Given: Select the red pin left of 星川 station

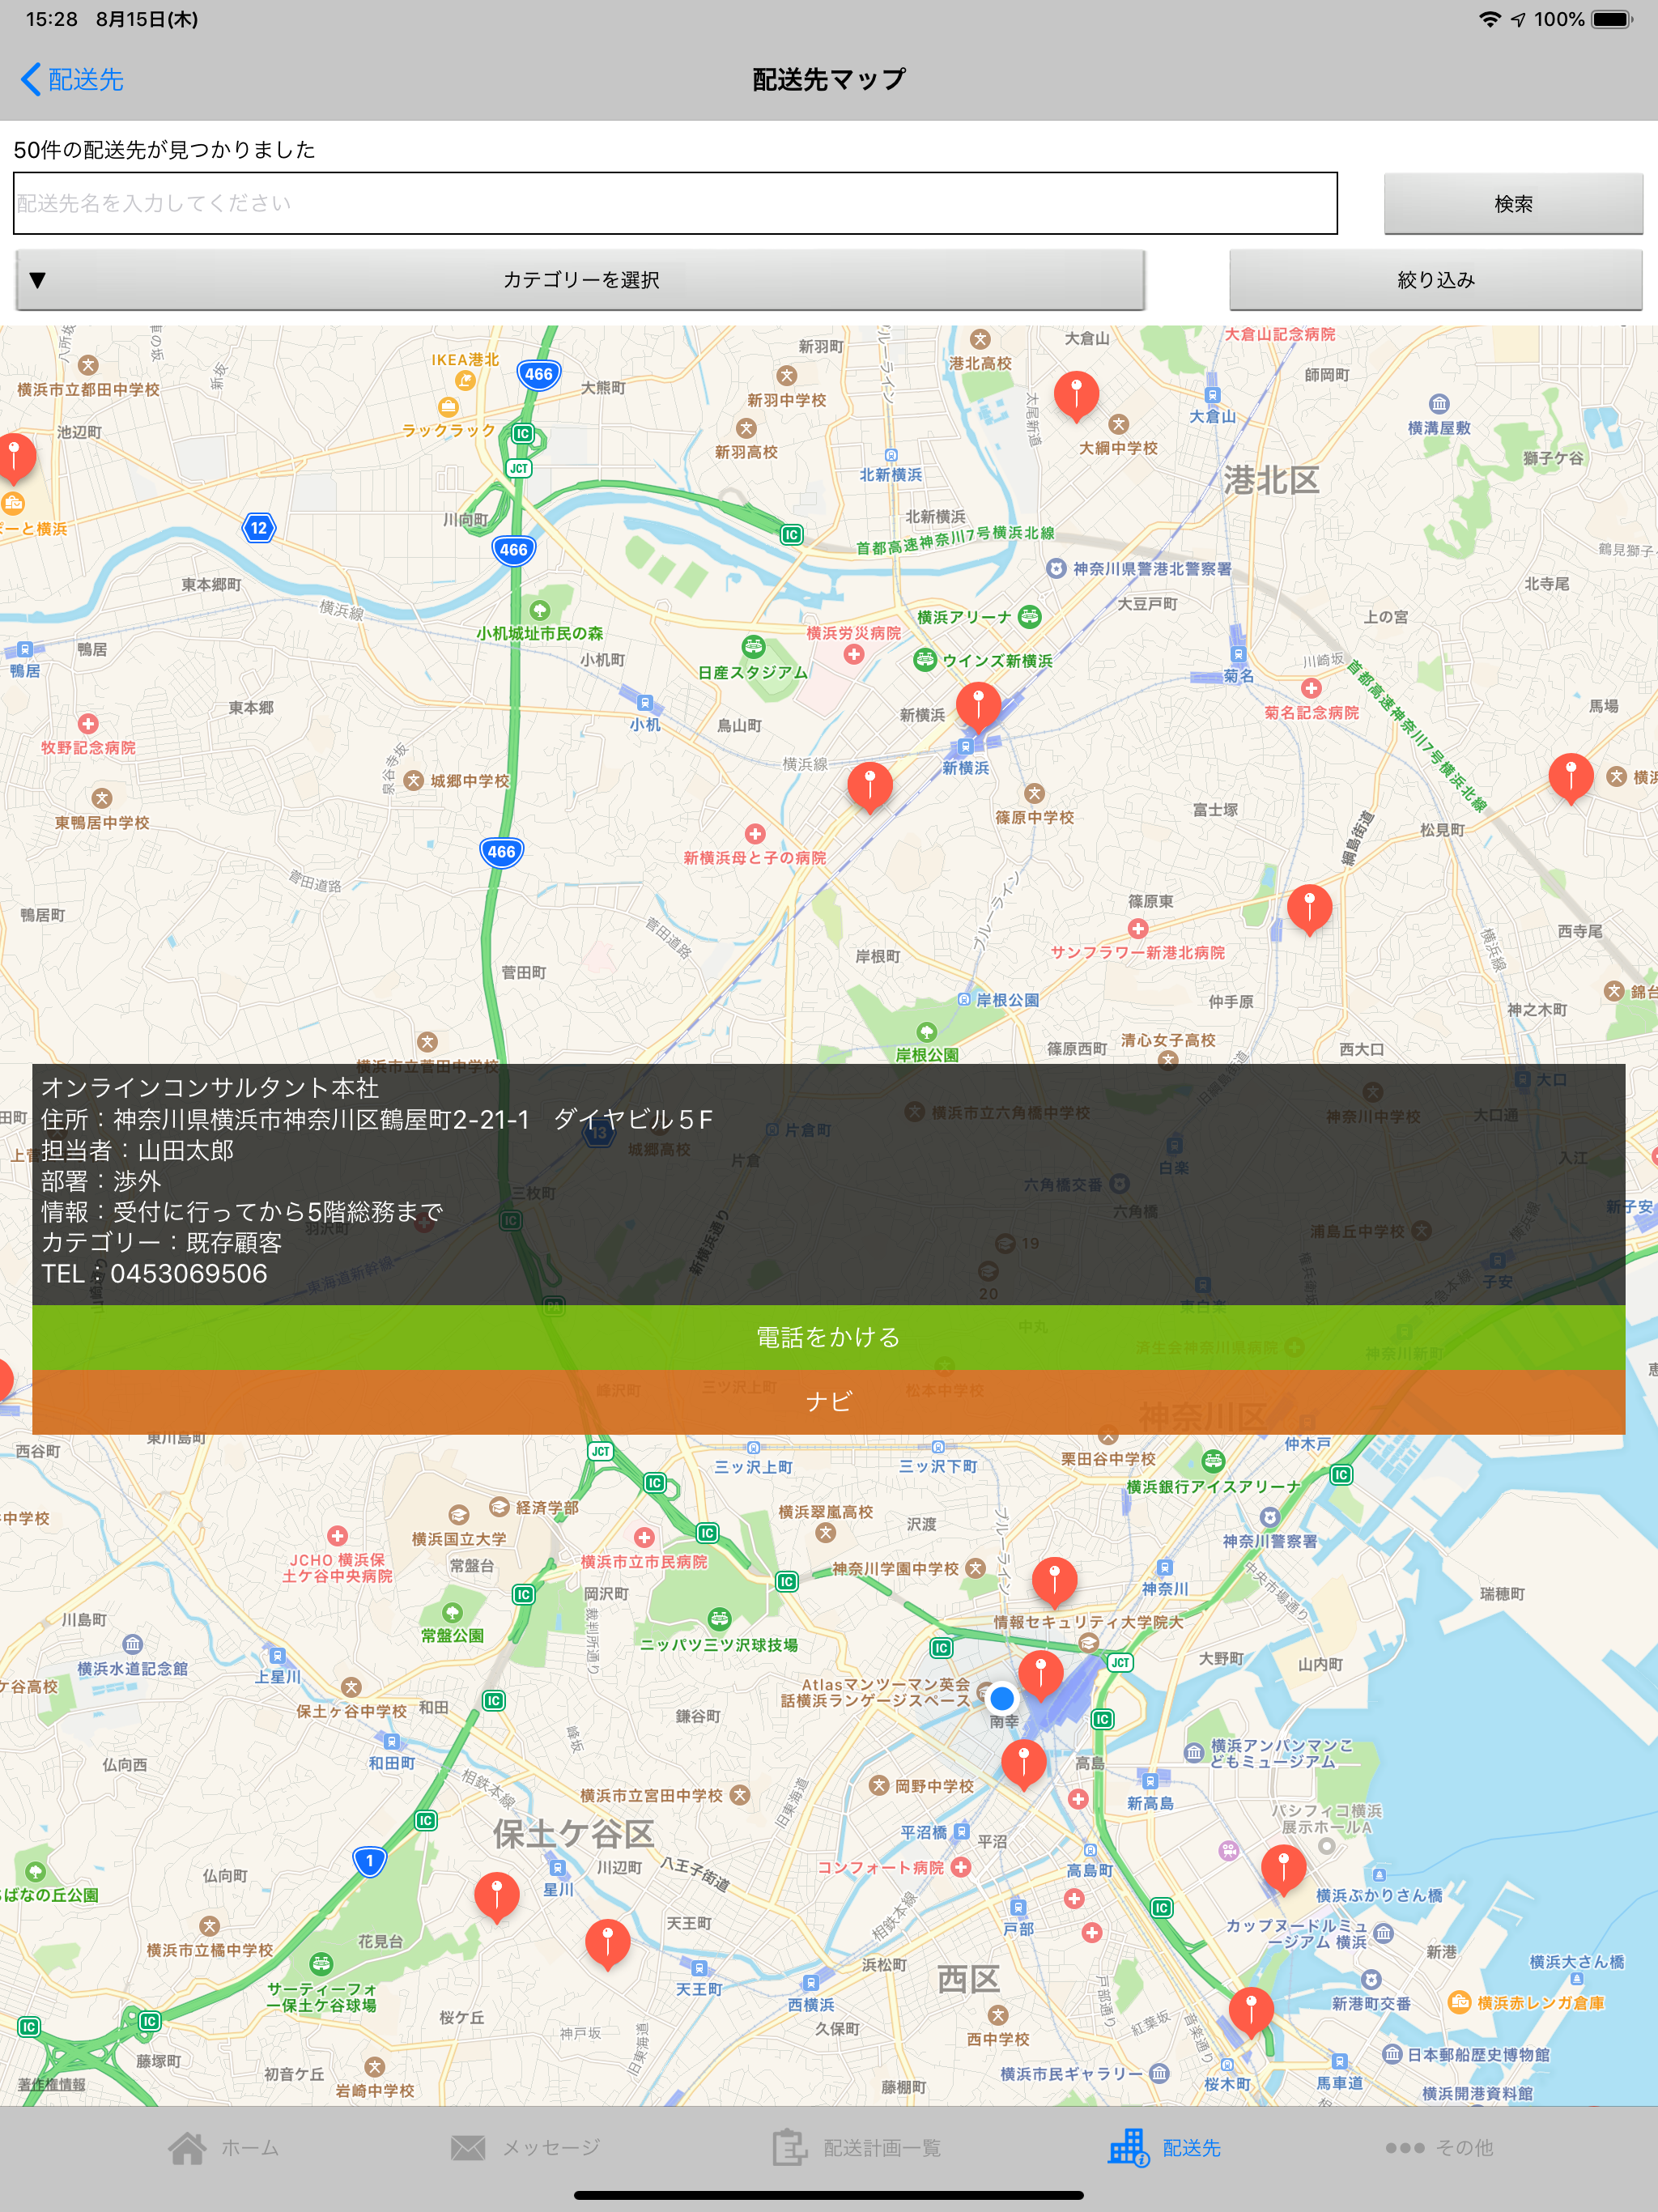Looking at the screenshot, I should 496,1897.
